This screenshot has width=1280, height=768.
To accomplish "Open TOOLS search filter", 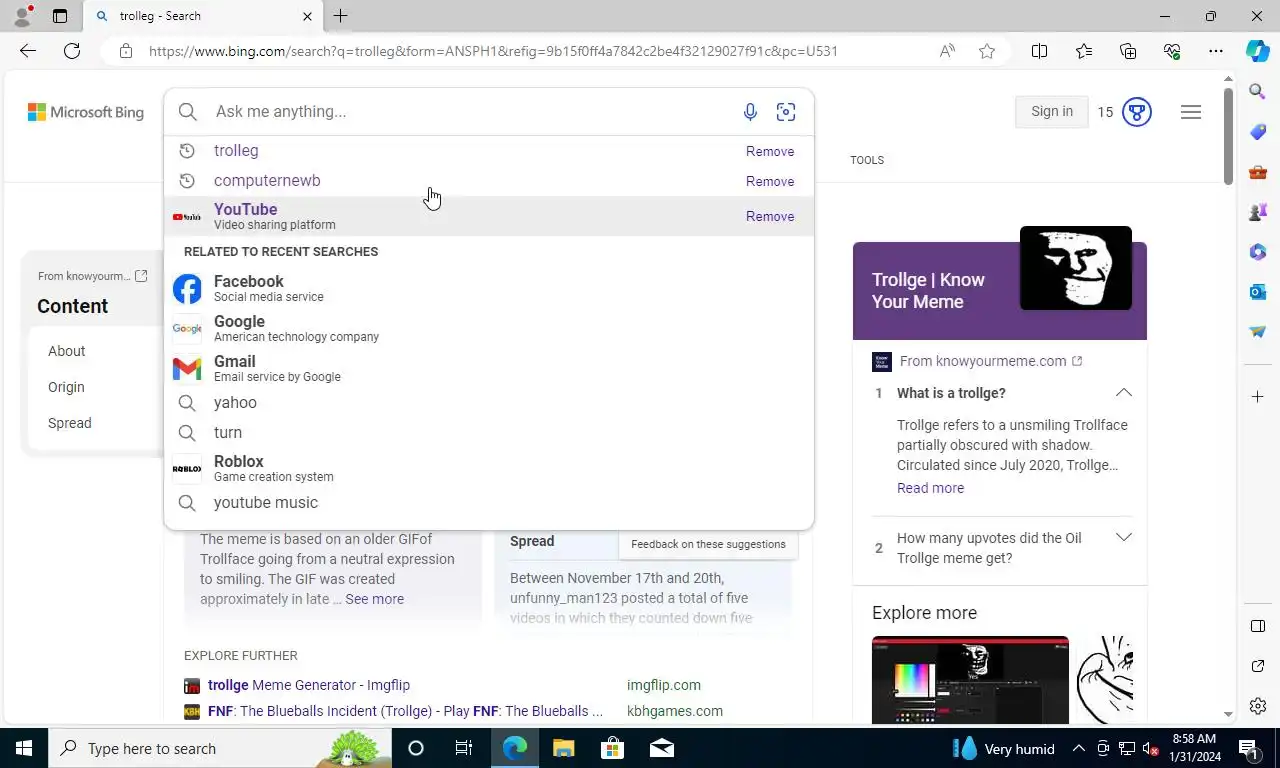I will pos(867,160).
